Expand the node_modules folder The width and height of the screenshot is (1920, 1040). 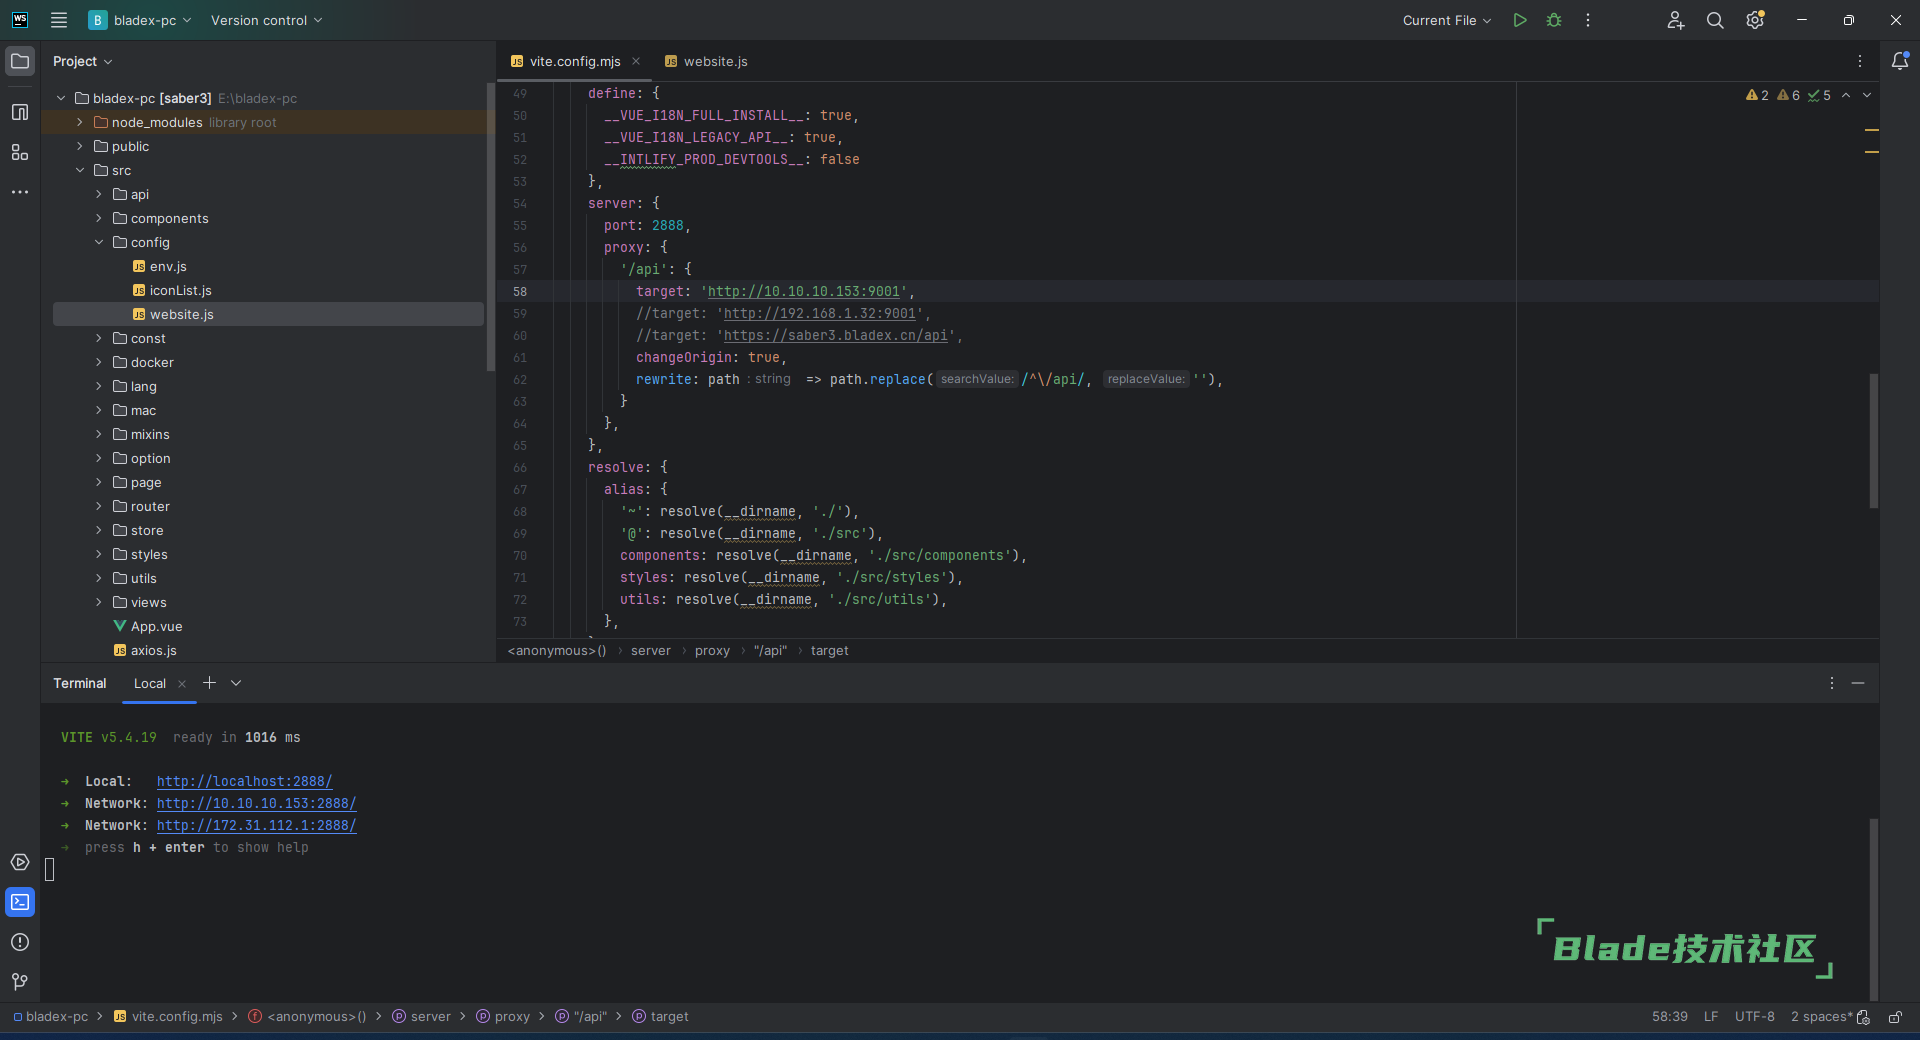80,122
